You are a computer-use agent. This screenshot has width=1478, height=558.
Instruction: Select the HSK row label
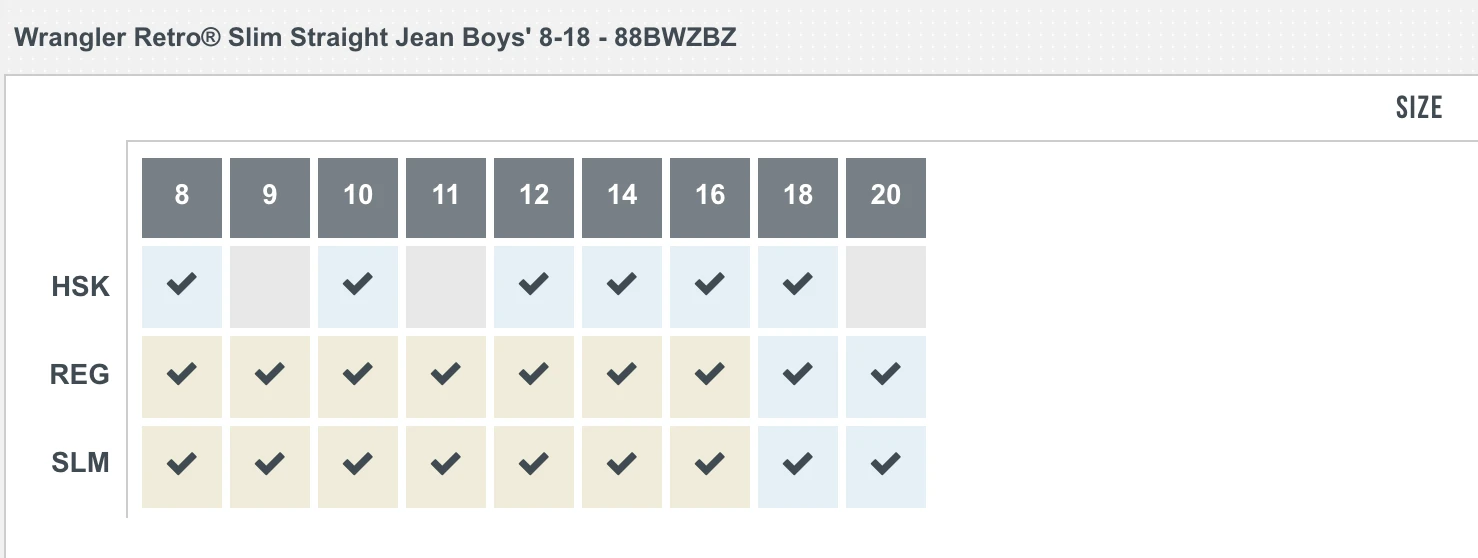click(81, 287)
